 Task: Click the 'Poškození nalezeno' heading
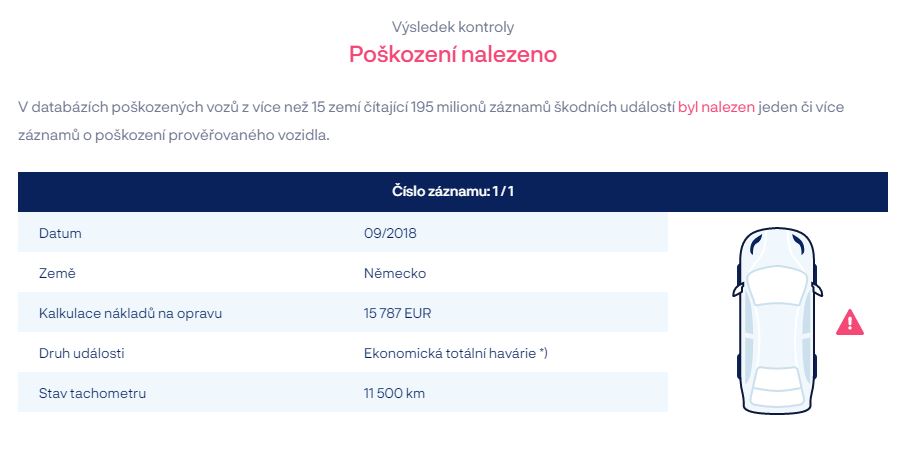tap(453, 54)
